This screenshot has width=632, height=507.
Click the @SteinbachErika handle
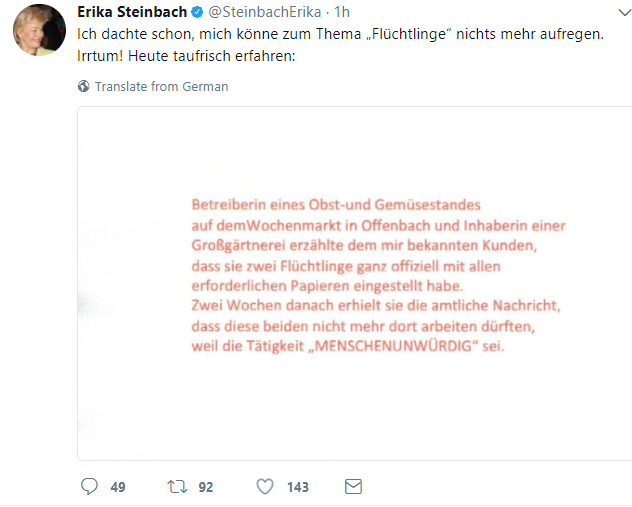[x=265, y=11]
